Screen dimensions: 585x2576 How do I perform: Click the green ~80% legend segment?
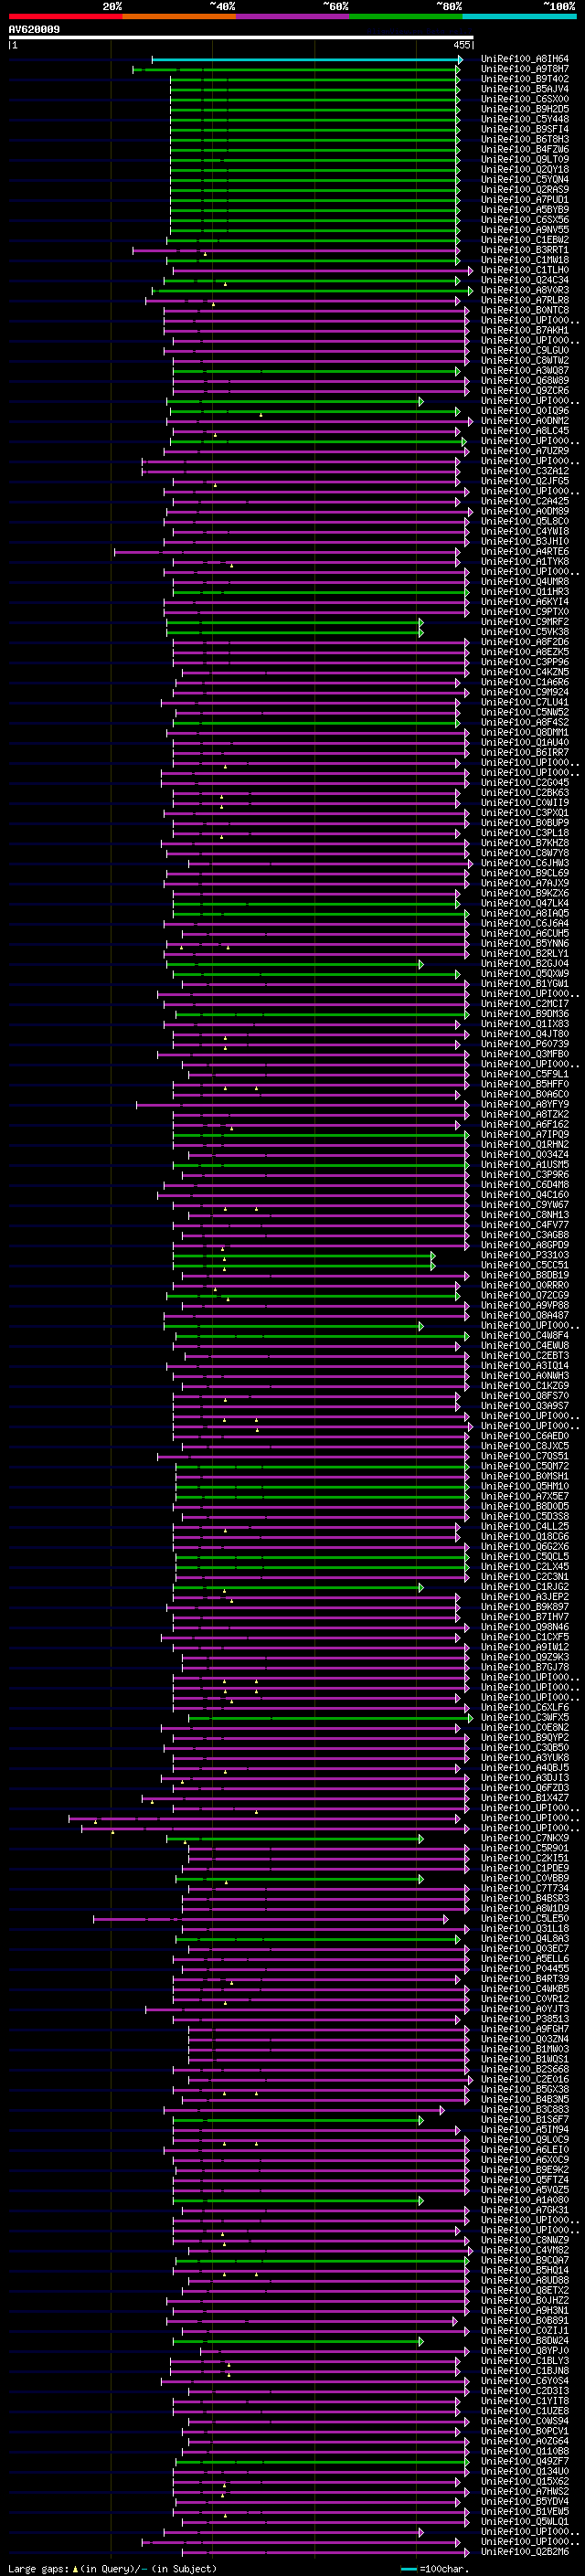coord(405,17)
